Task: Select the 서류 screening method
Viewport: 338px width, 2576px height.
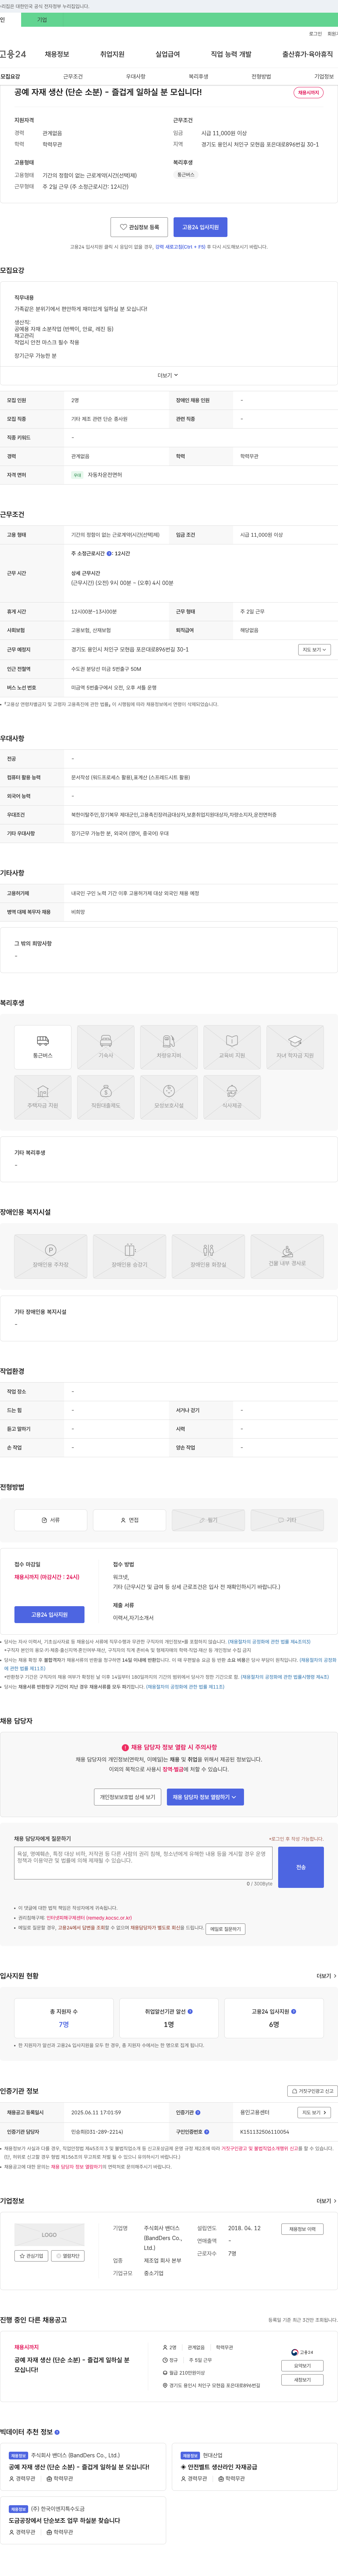Action: point(51,1520)
